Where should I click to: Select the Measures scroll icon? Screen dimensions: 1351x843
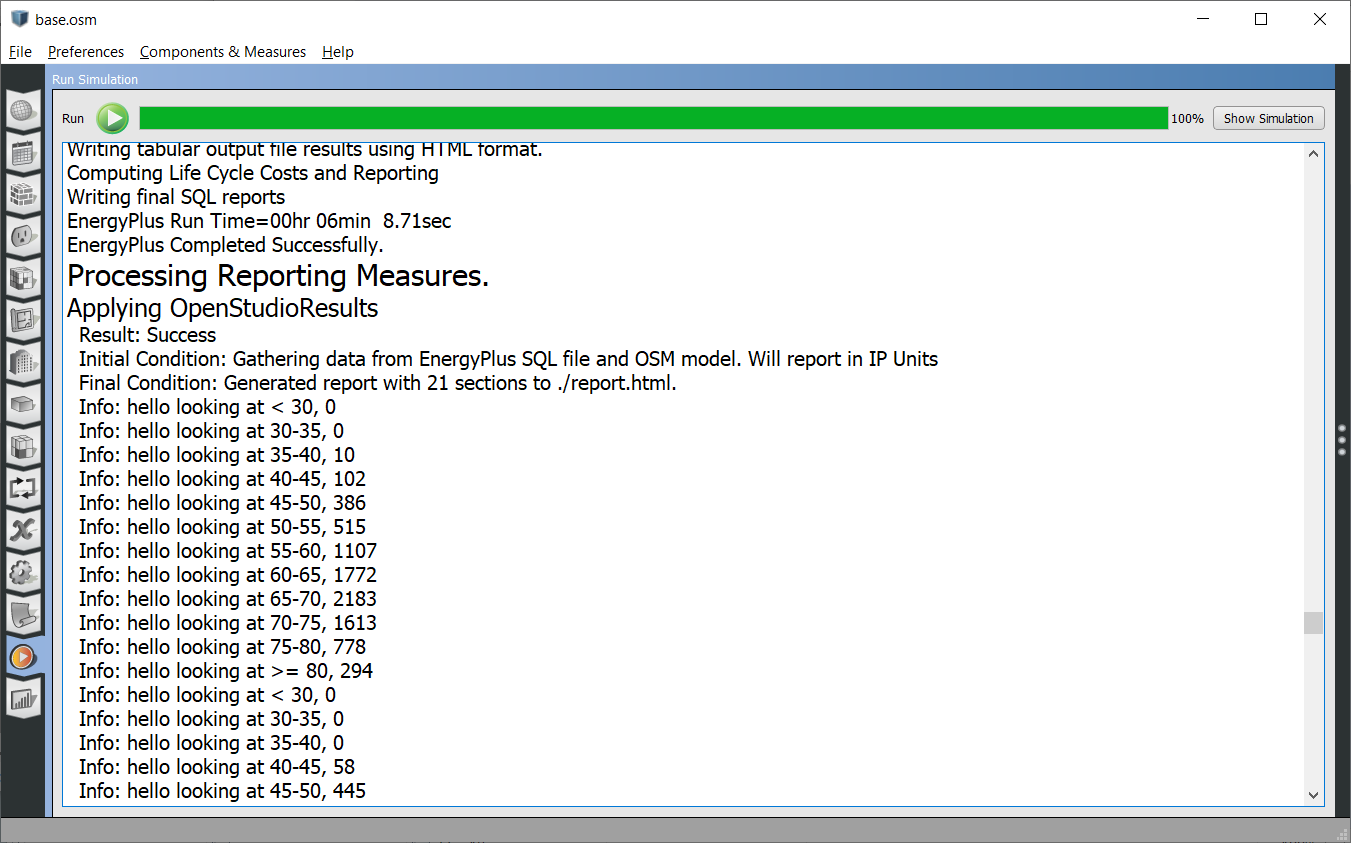click(23, 615)
